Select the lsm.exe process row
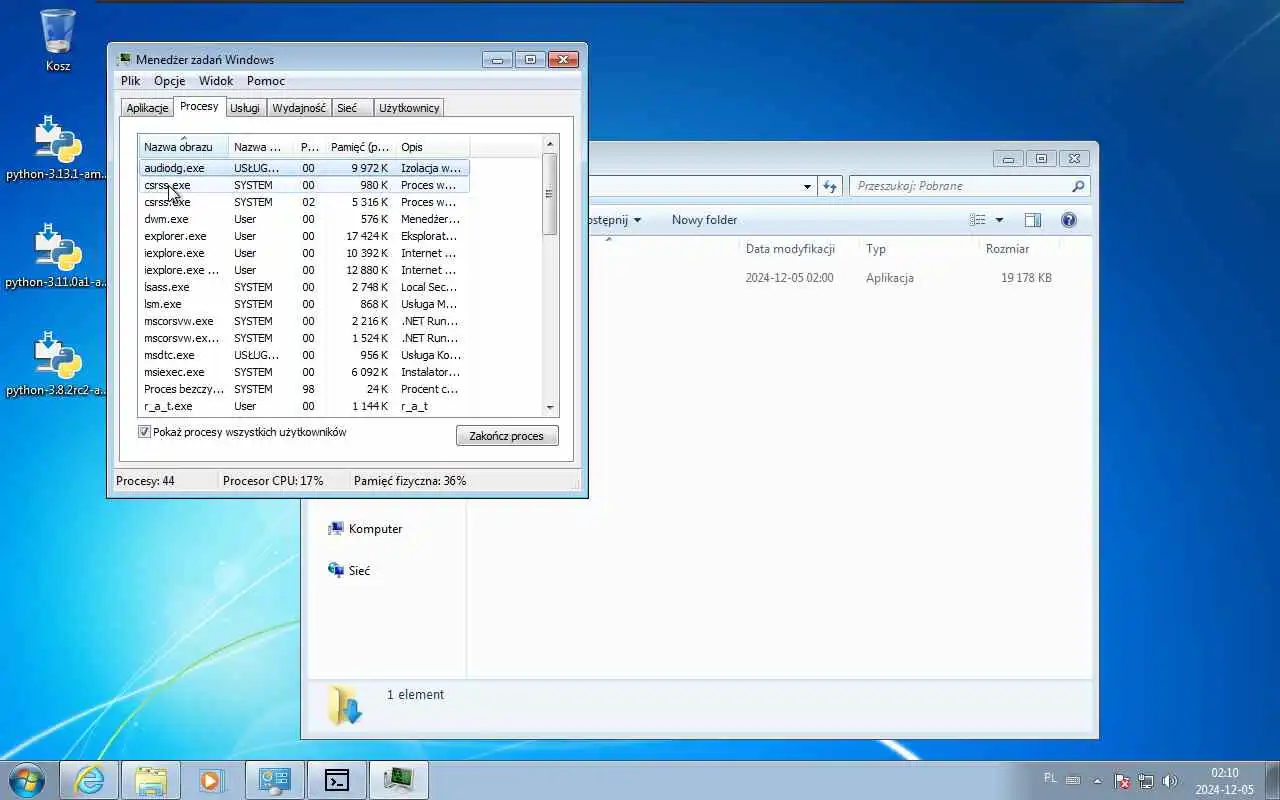Image resolution: width=1280 pixels, height=800 pixels. click(304, 304)
